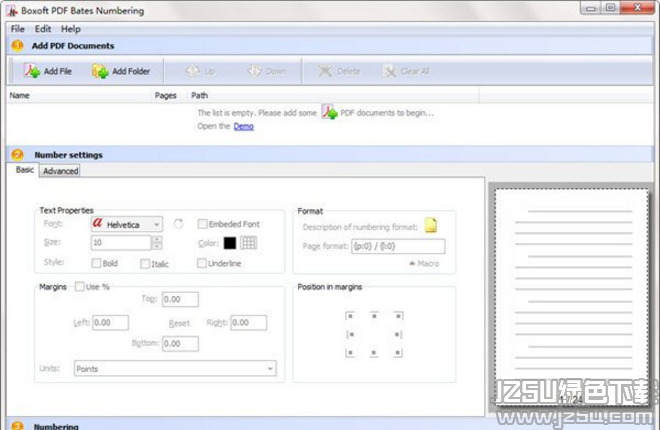Select top-center margin position
This screenshot has height=430, width=660.
point(374,315)
